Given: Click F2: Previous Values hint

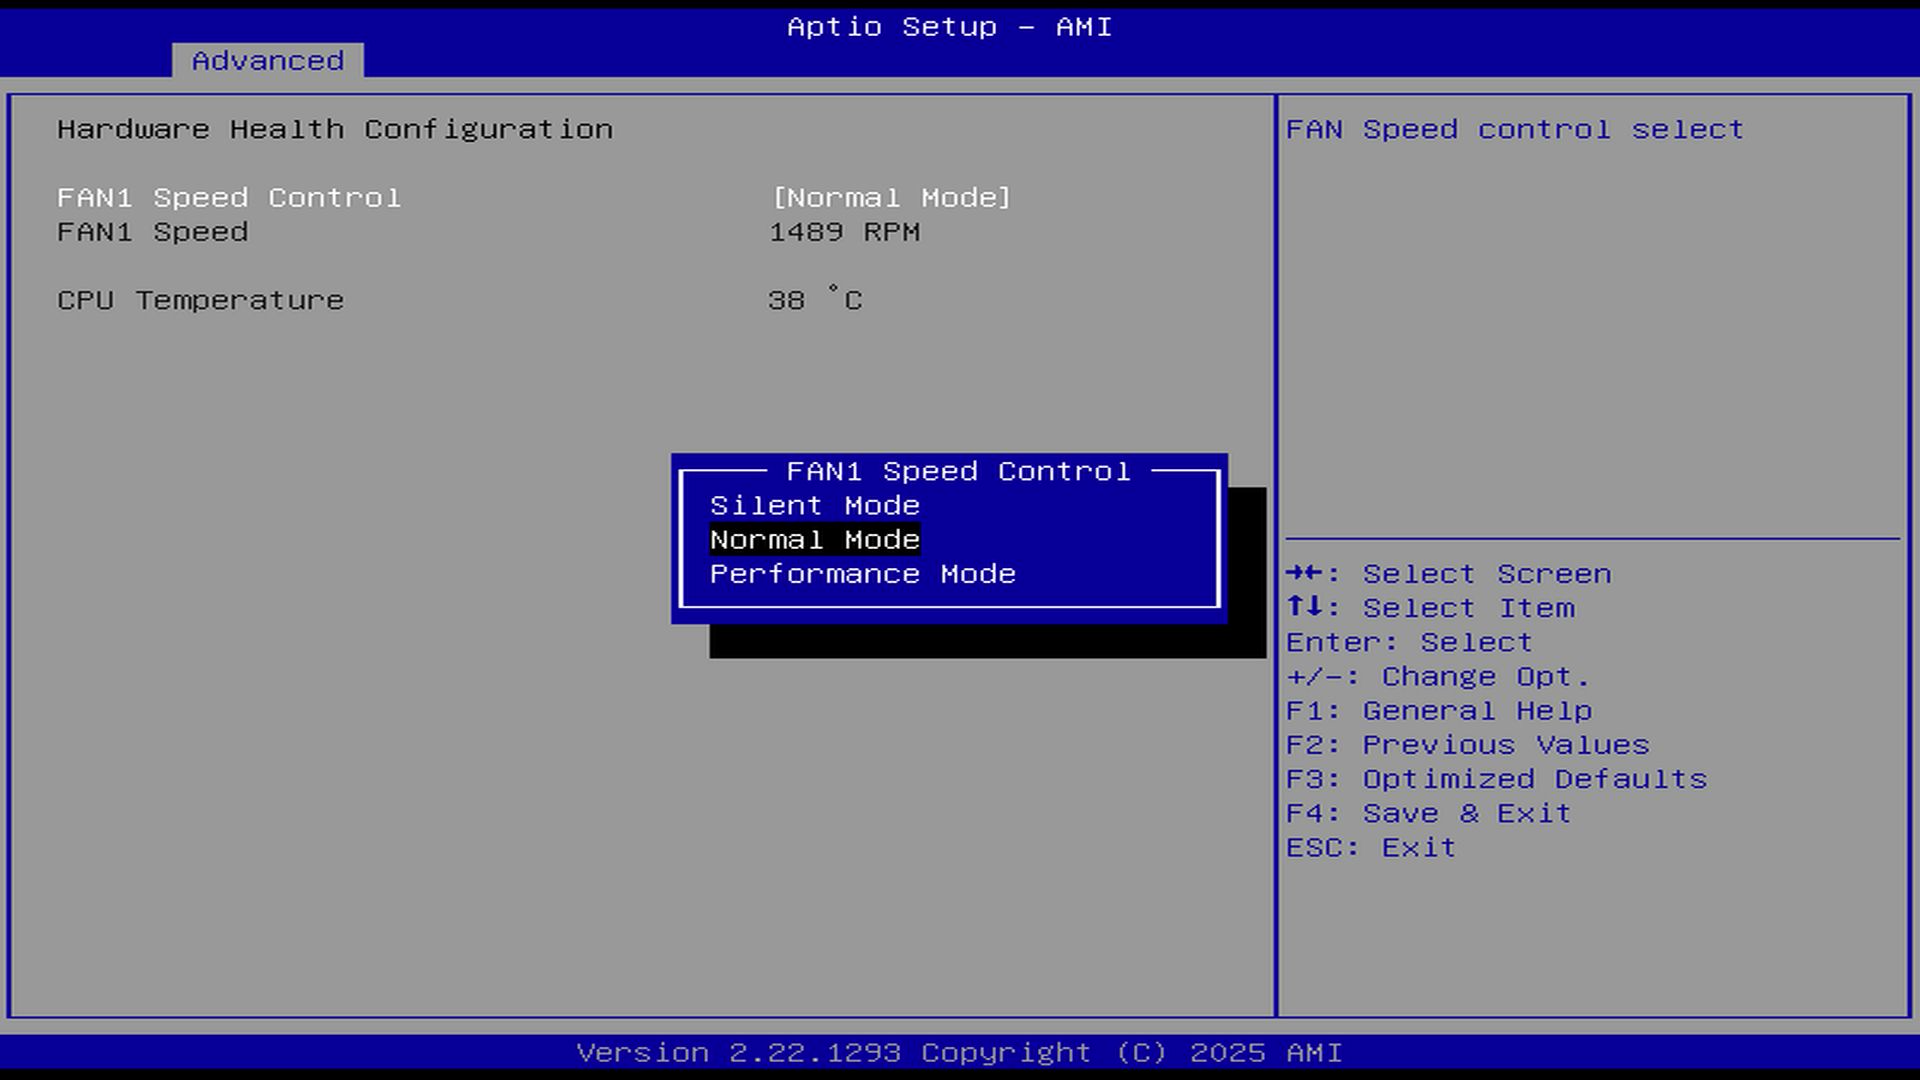Looking at the screenshot, I should (1467, 745).
